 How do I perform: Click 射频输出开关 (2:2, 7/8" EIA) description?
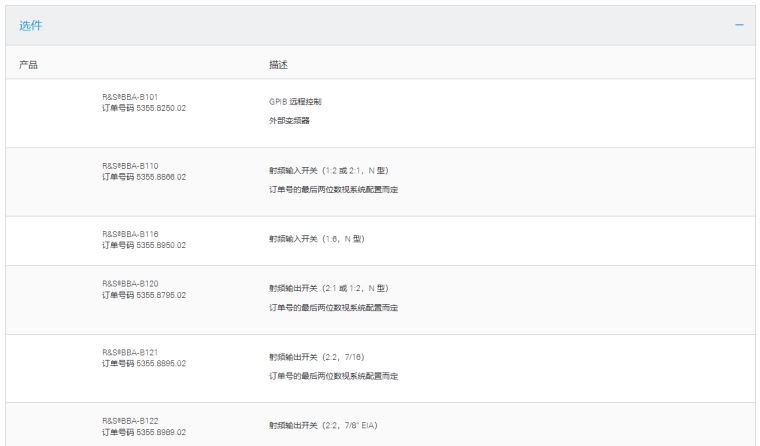[322, 427]
